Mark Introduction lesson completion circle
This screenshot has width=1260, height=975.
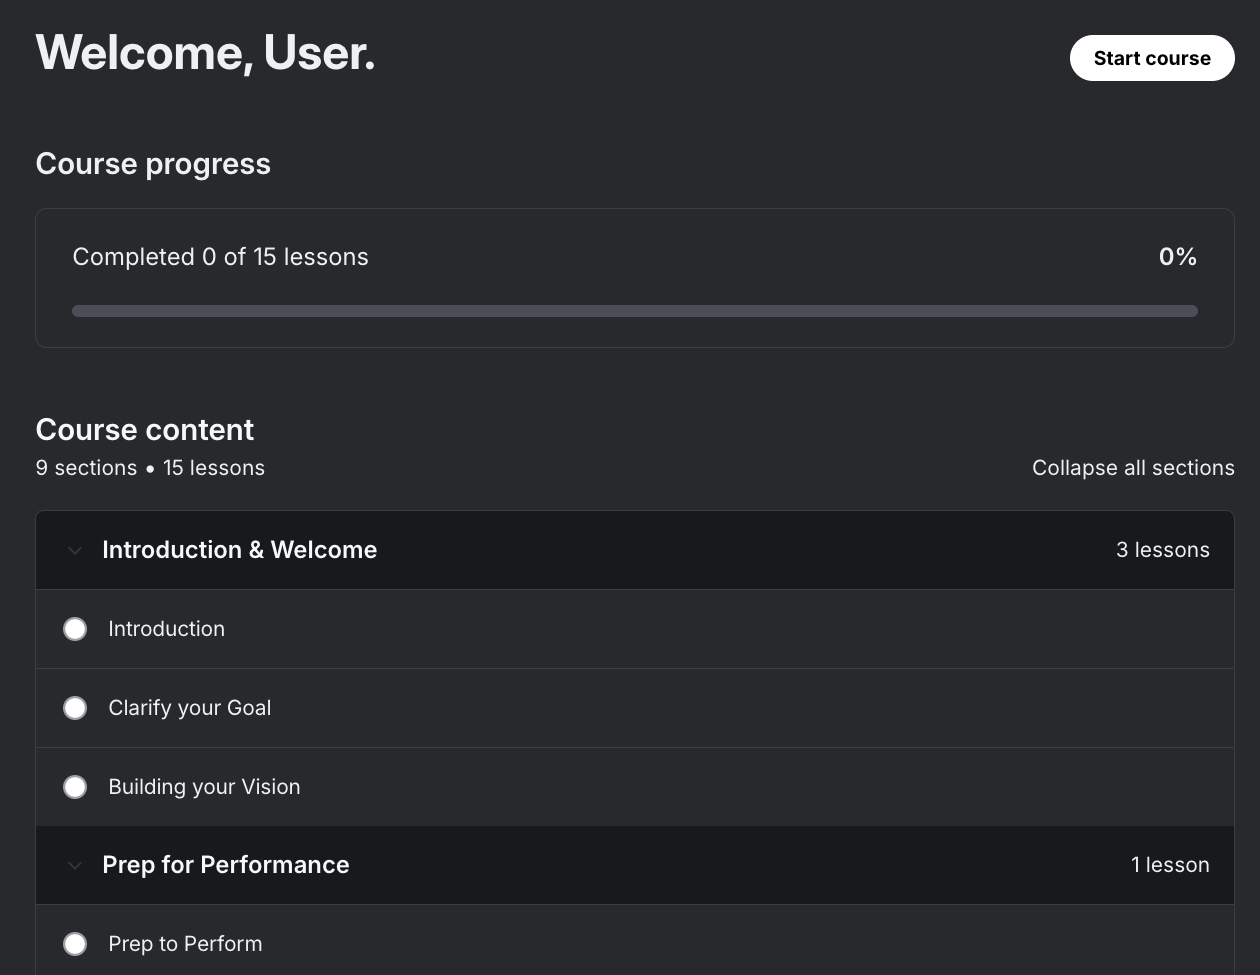(75, 629)
